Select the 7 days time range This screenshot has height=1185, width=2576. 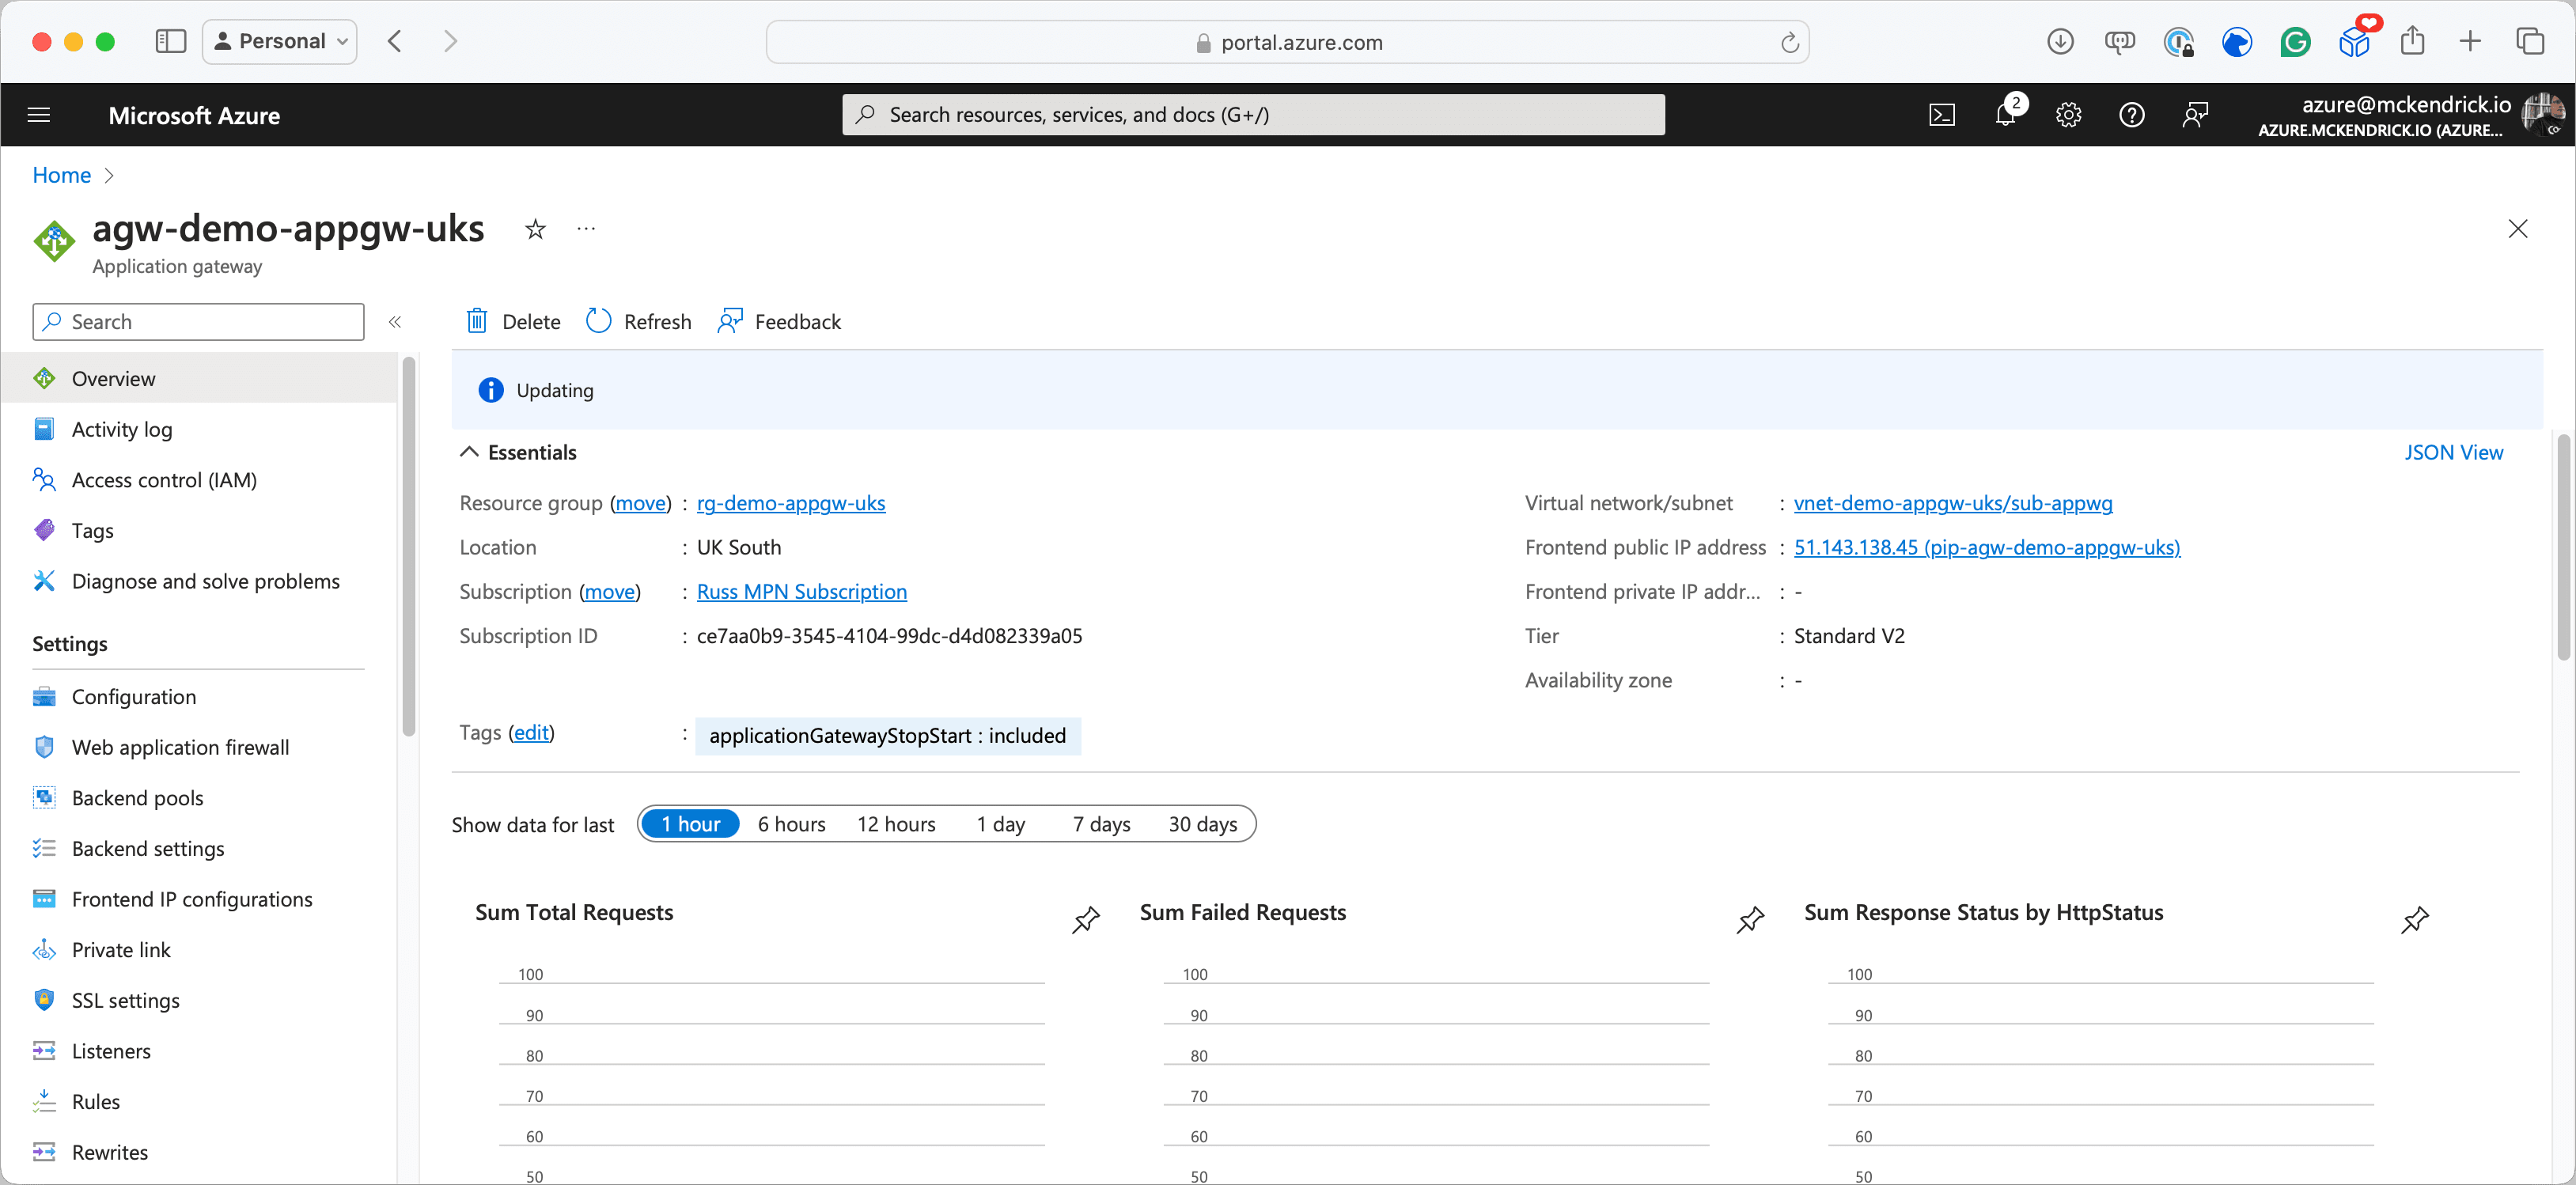click(1101, 824)
